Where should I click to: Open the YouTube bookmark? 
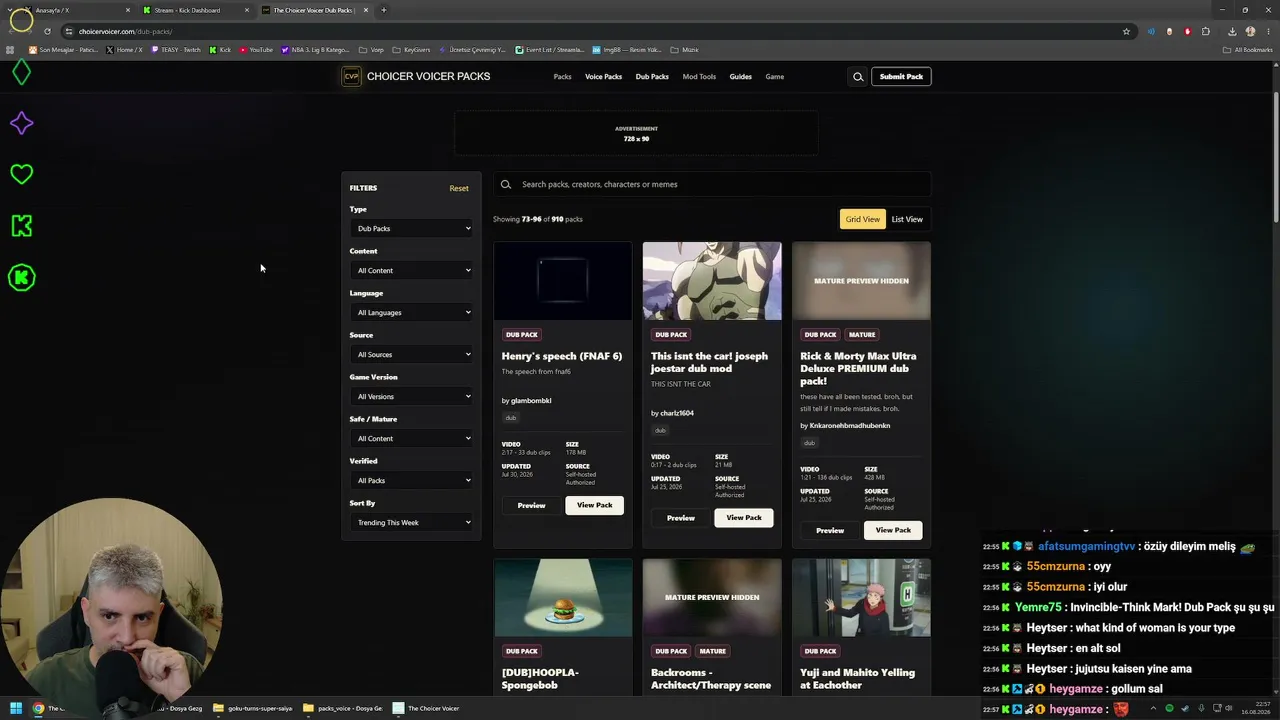(257, 49)
